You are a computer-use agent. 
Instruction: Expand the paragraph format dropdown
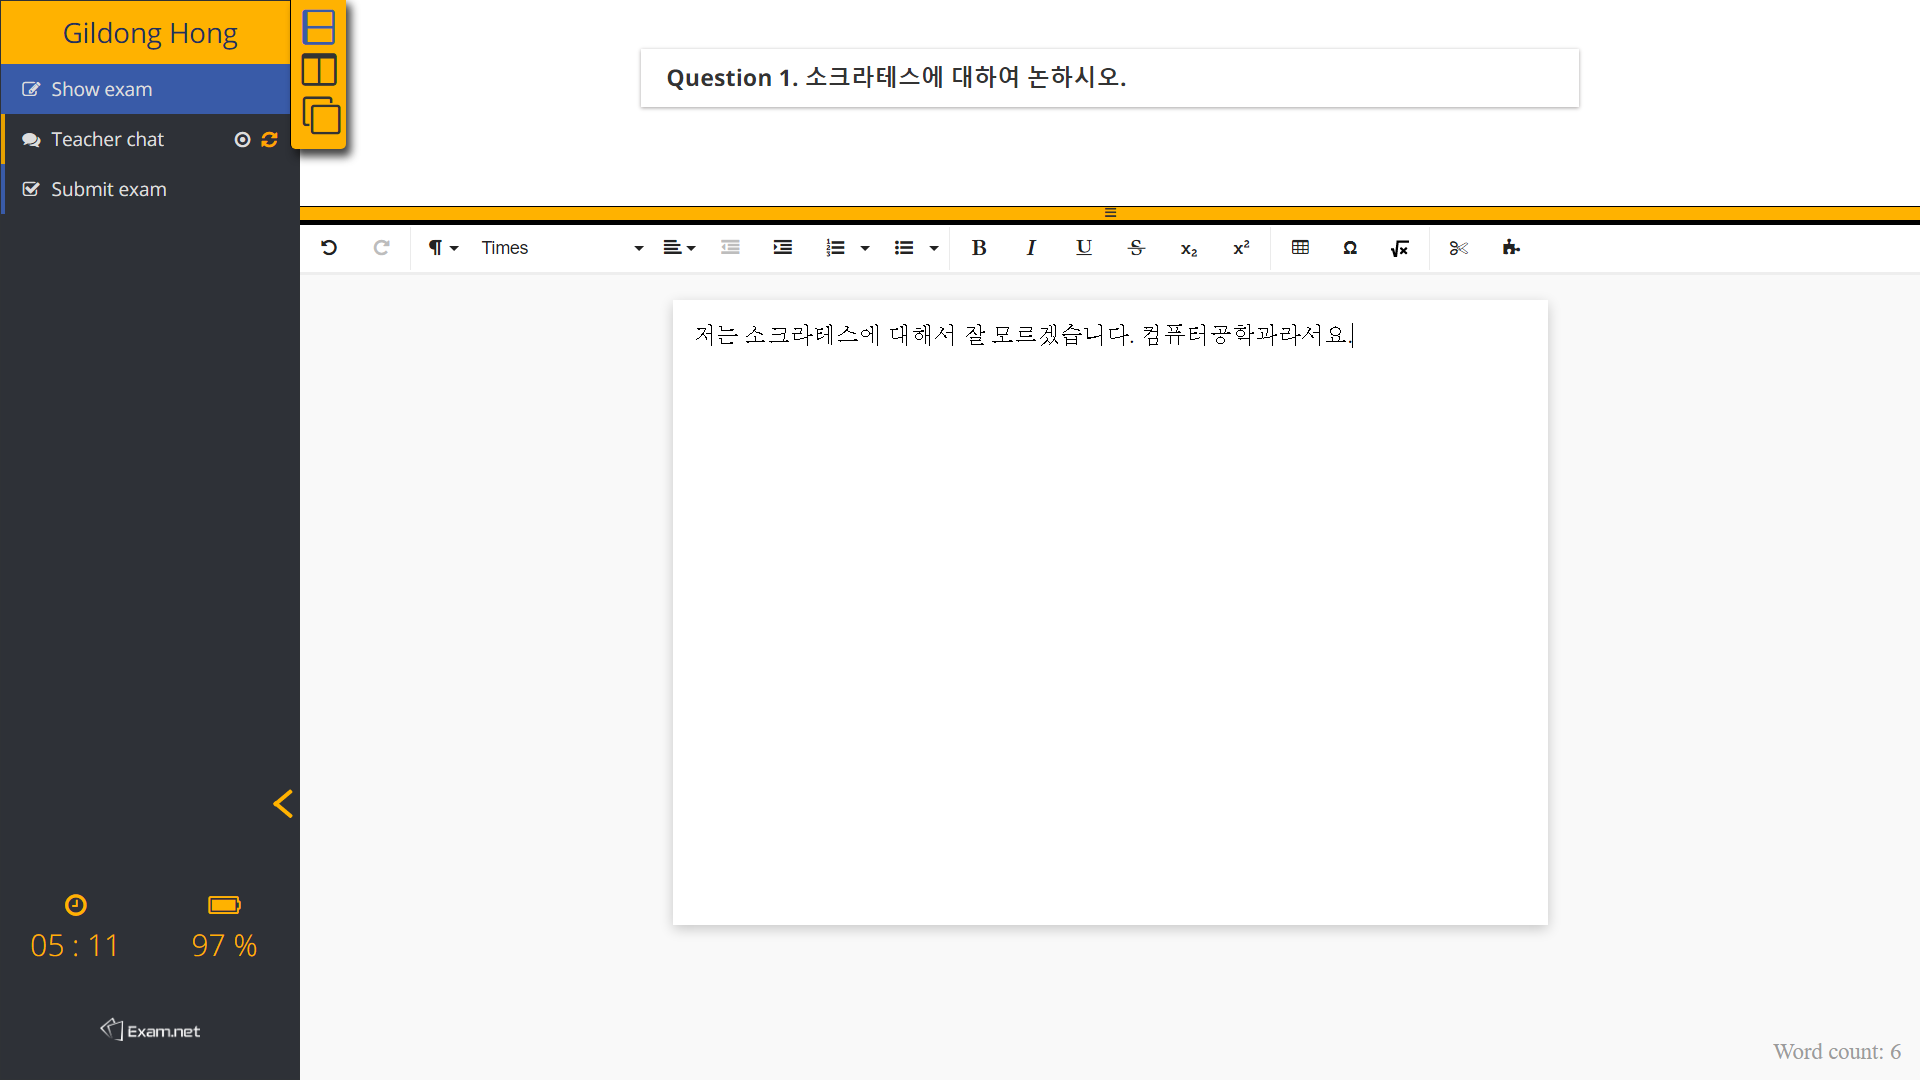point(443,248)
